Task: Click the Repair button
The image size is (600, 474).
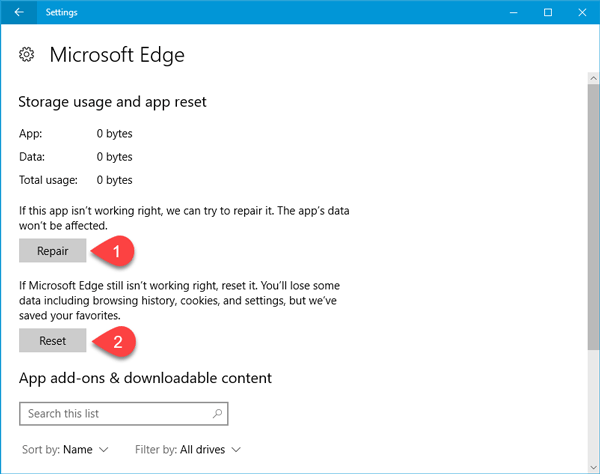Action: [53, 251]
